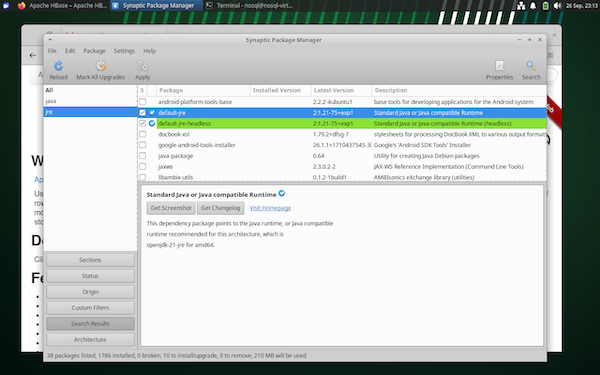Switch to Firefox Apache HBase taskbar item
600x375 pixels.
(63, 6)
